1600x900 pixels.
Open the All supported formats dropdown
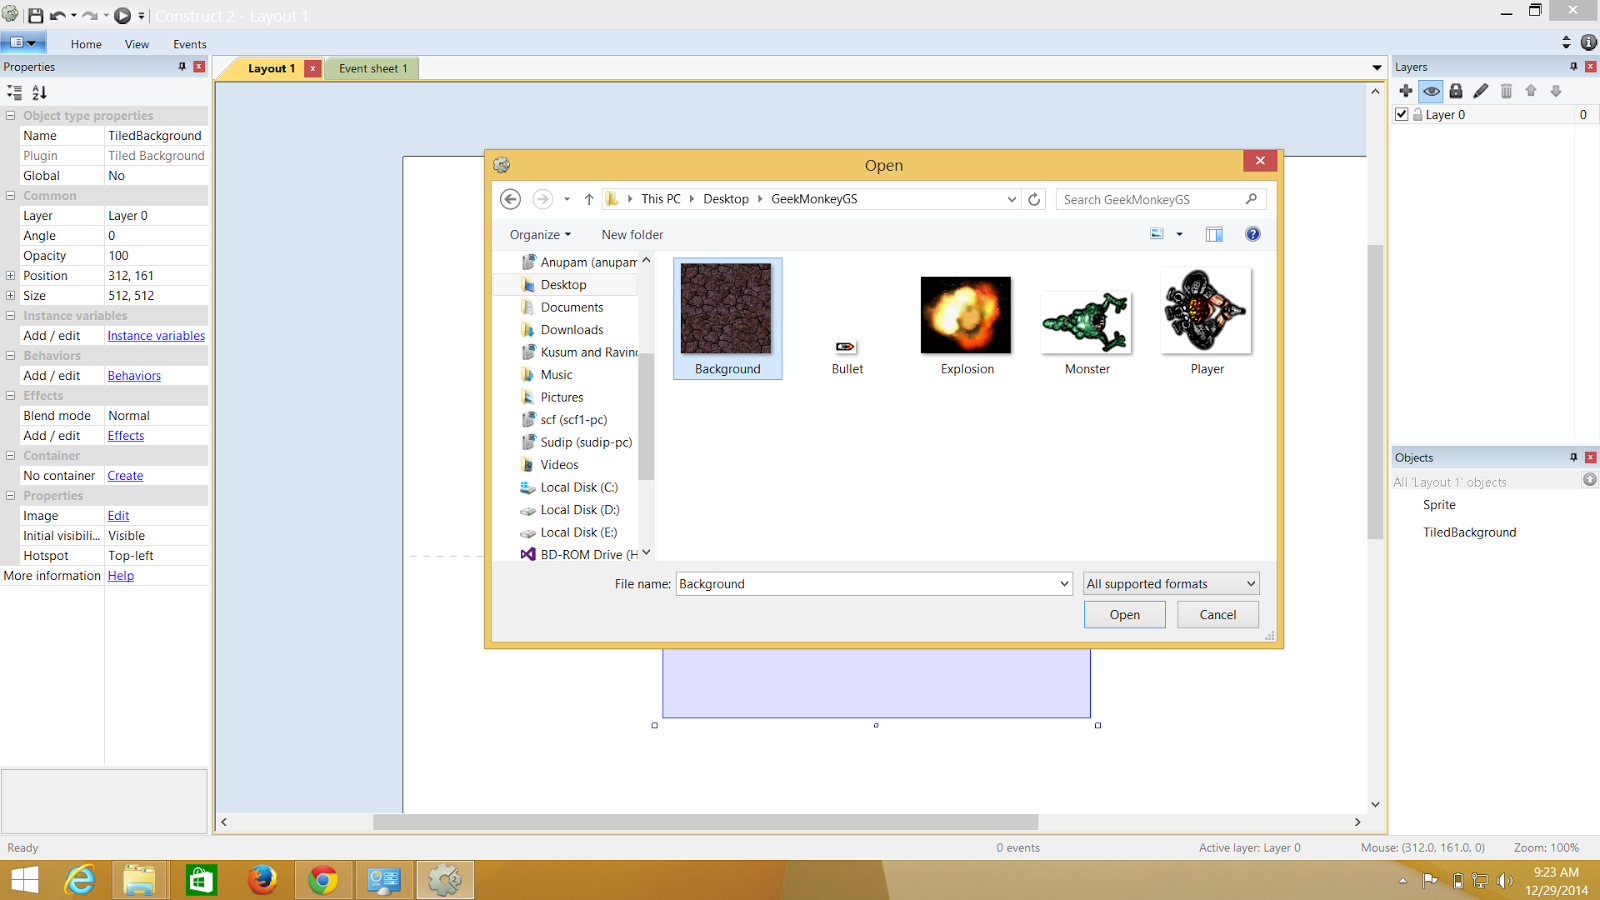point(1249,583)
